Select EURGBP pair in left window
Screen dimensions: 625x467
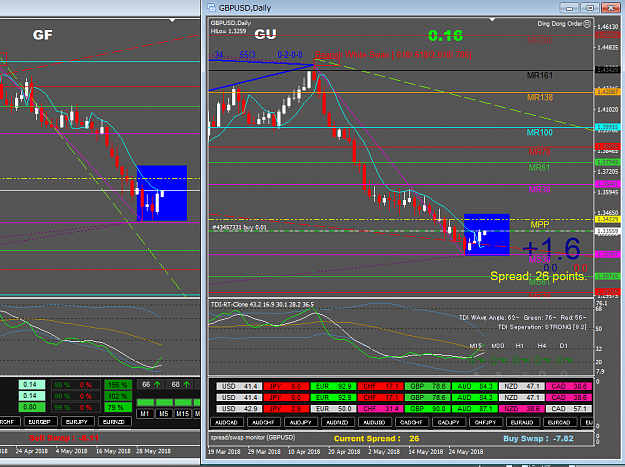(40, 422)
